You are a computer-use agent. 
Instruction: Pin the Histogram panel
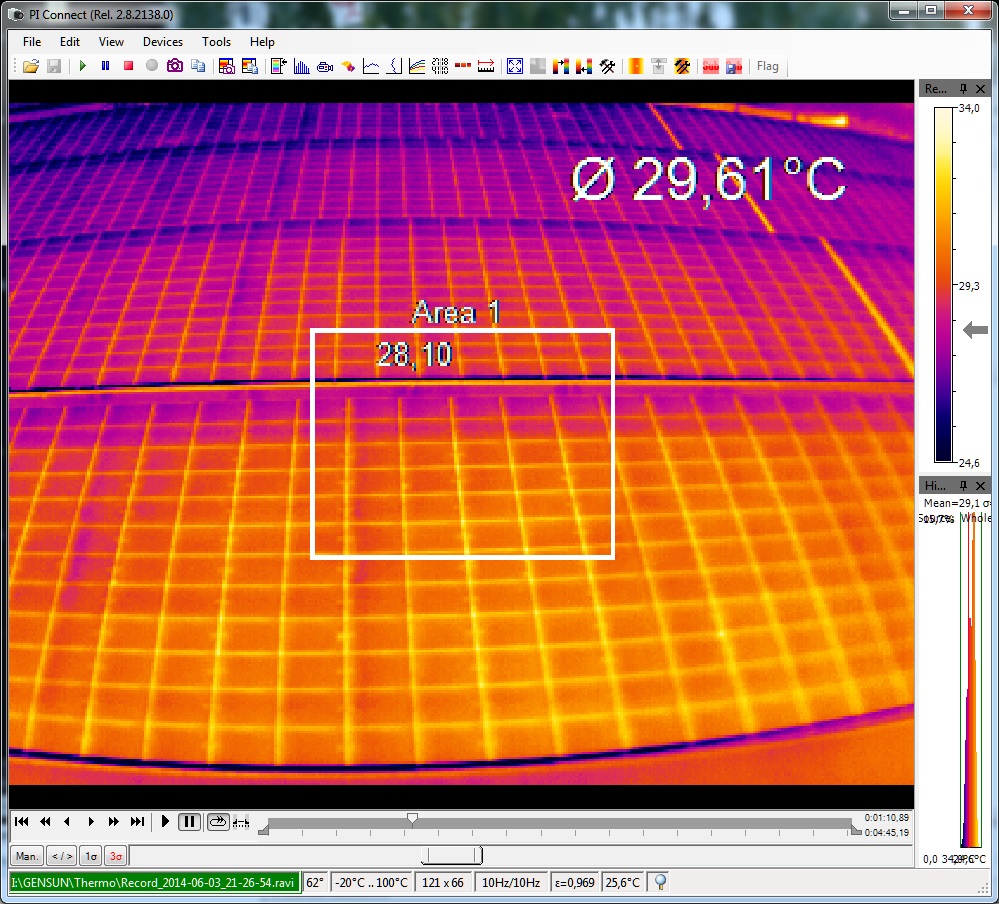(x=964, y=485)
